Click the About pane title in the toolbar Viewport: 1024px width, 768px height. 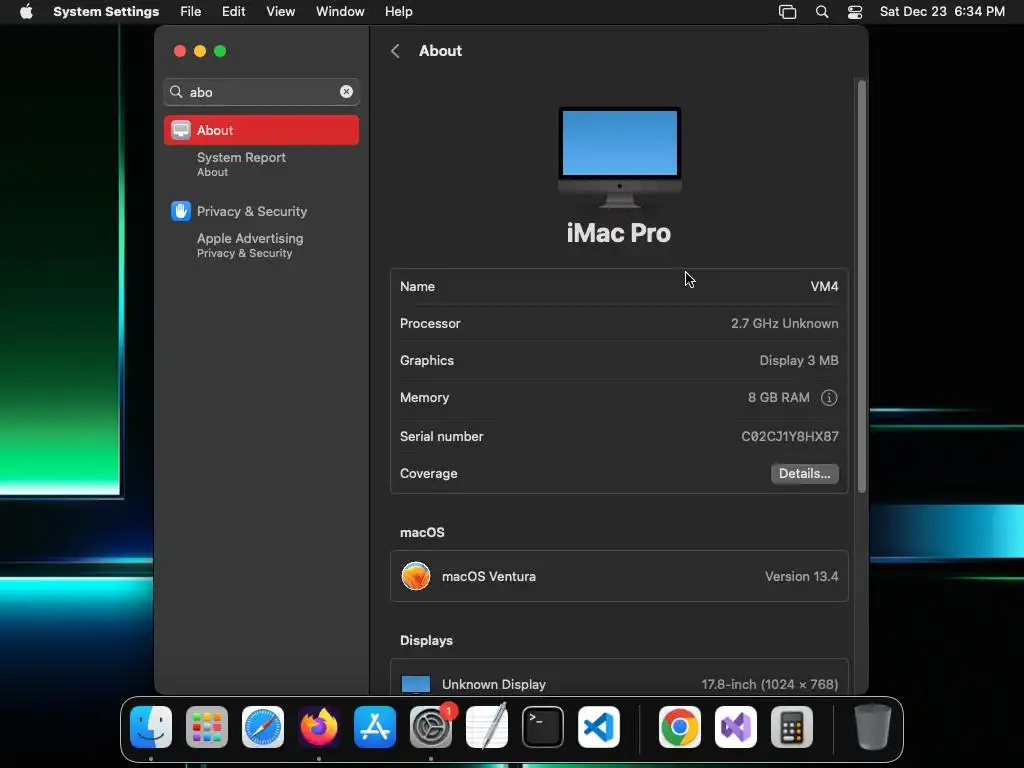[440, 51]
